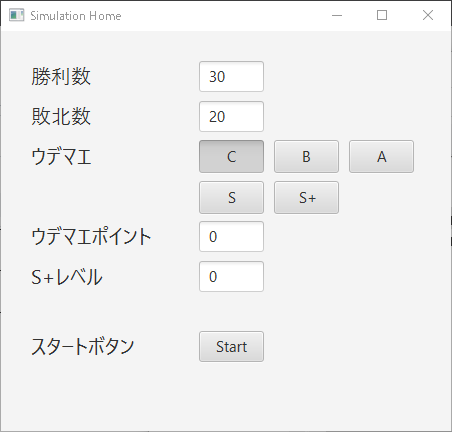The height and width of the screenshot is (432, 452).
Task: Choose the S+ rank toggle button
Action: click(x=306, y=197)
